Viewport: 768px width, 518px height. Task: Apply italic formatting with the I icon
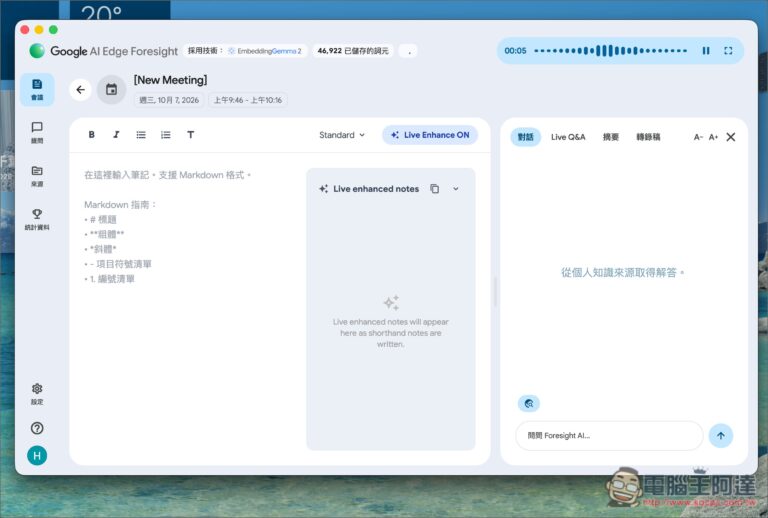(x=116, y=135)
